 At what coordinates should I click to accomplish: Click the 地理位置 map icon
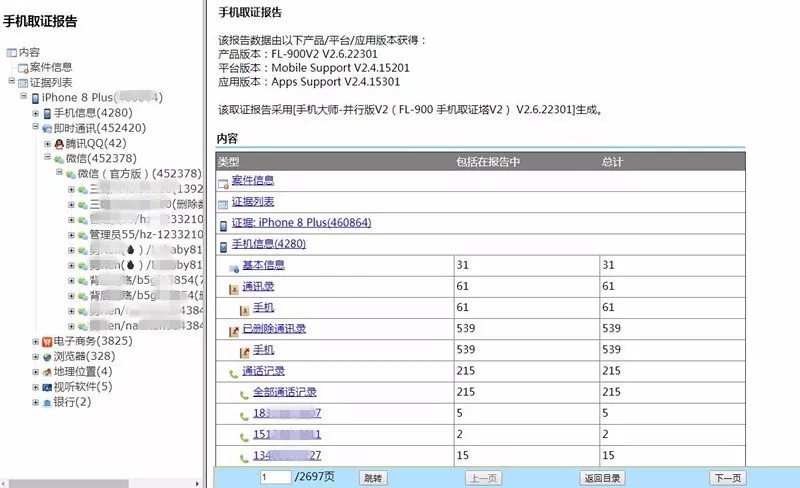[x=47, y=372]
